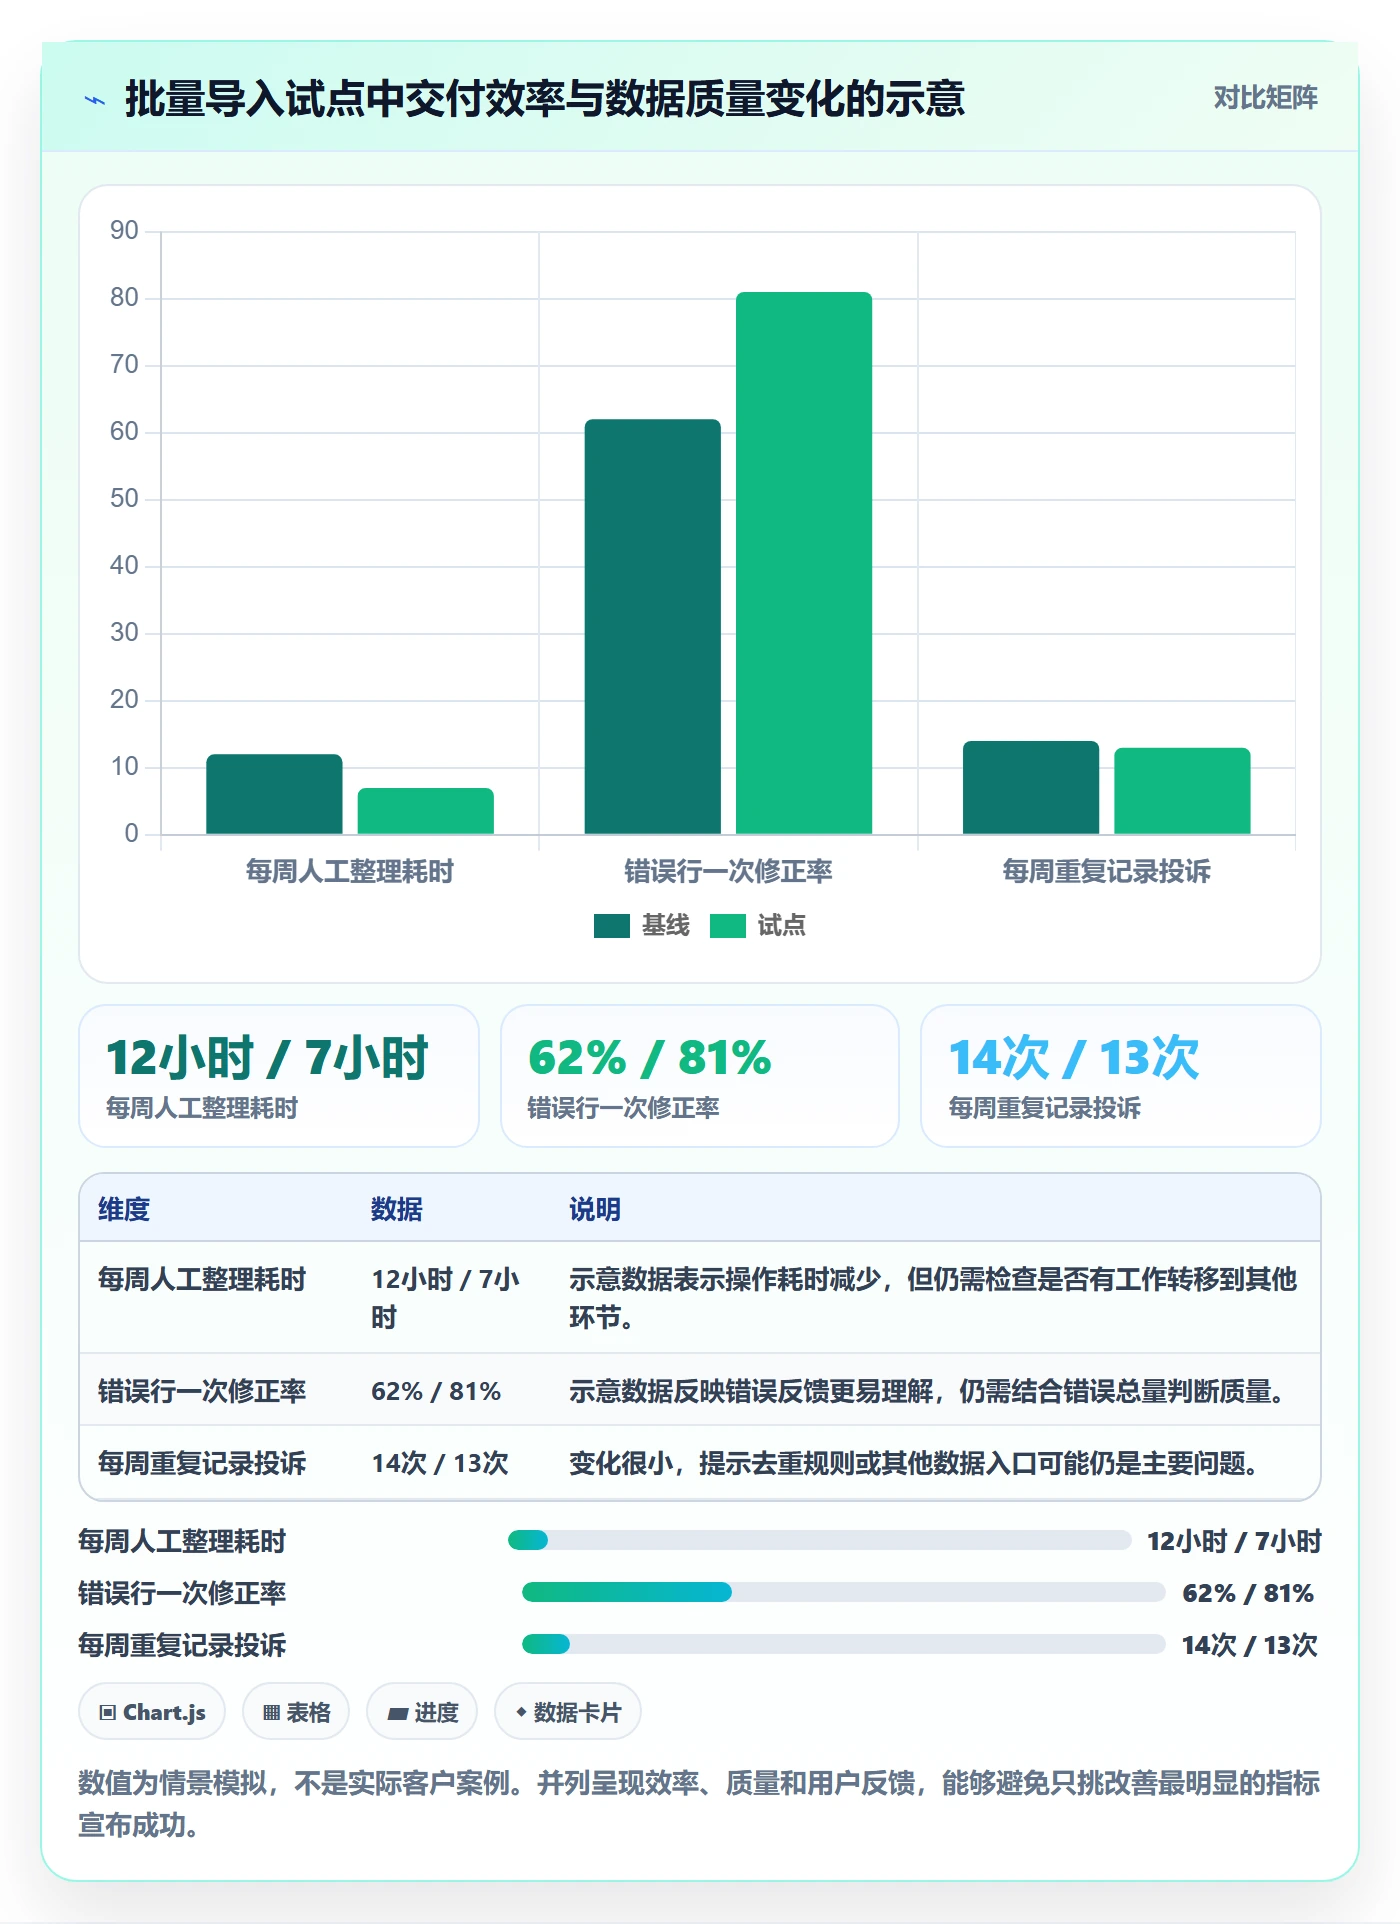Open the 62% / 81% stat card
Screen dimensions: 1400x1924
point(700,1076)
